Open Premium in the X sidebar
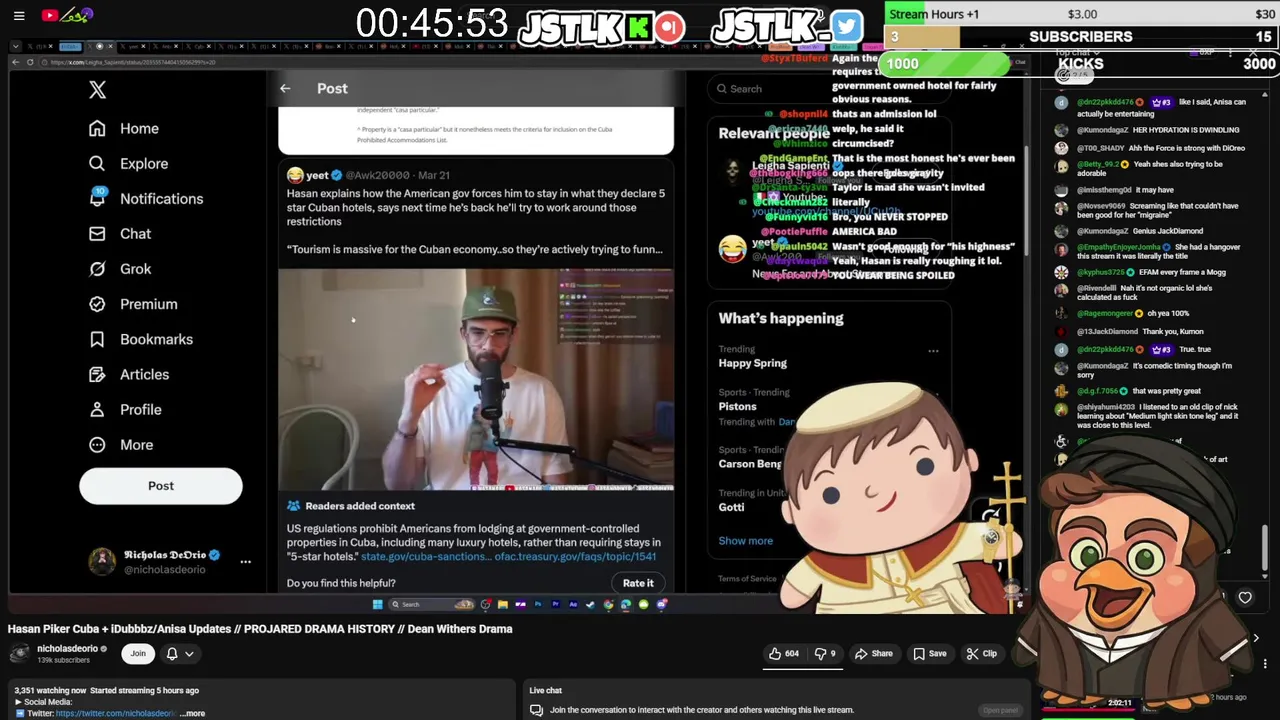 pyautogui.click(x=133, y=304)
